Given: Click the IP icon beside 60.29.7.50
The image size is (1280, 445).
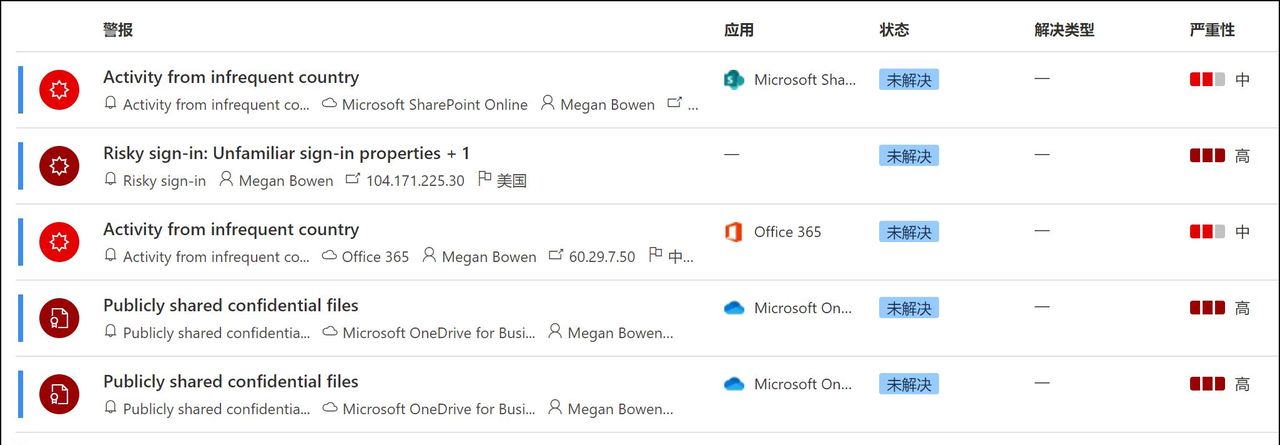Looking at the screenshot, I should tap(556, 256).
